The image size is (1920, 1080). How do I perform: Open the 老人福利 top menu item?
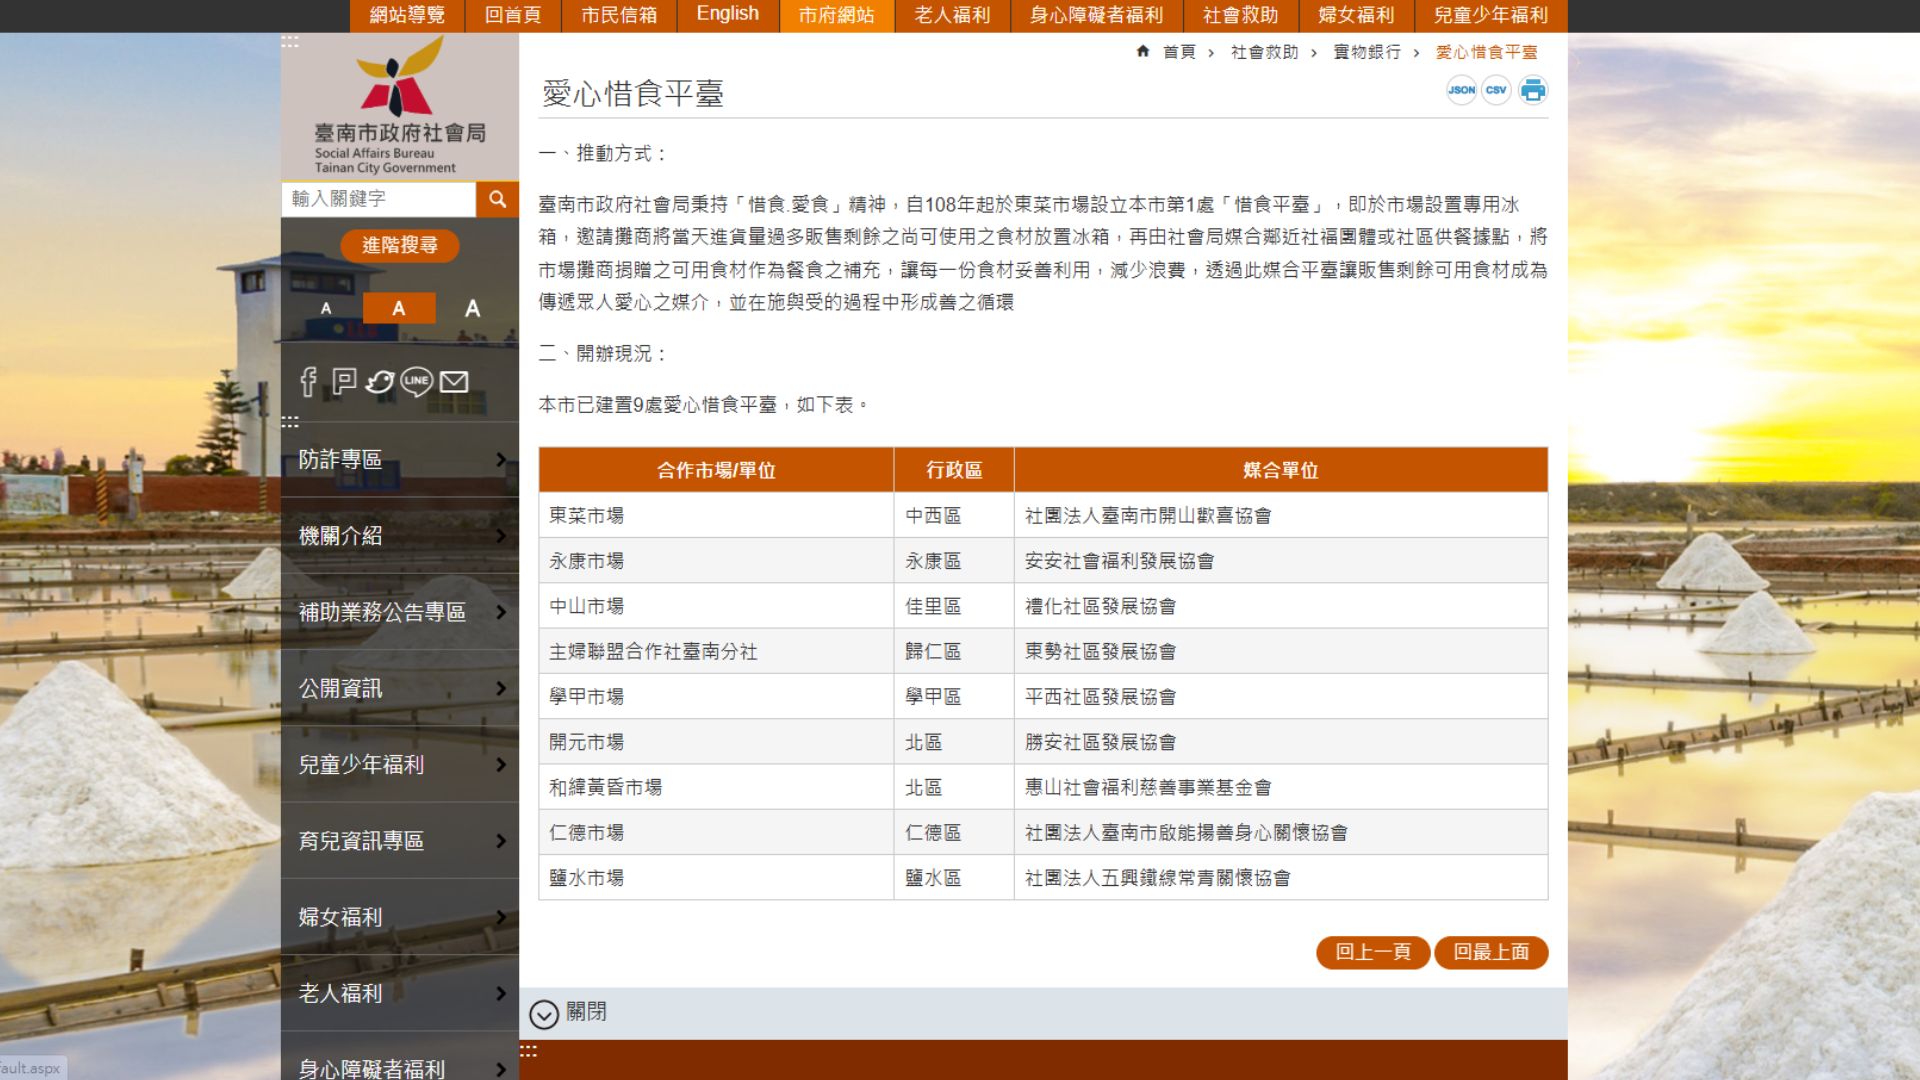(x=951, y=15)
